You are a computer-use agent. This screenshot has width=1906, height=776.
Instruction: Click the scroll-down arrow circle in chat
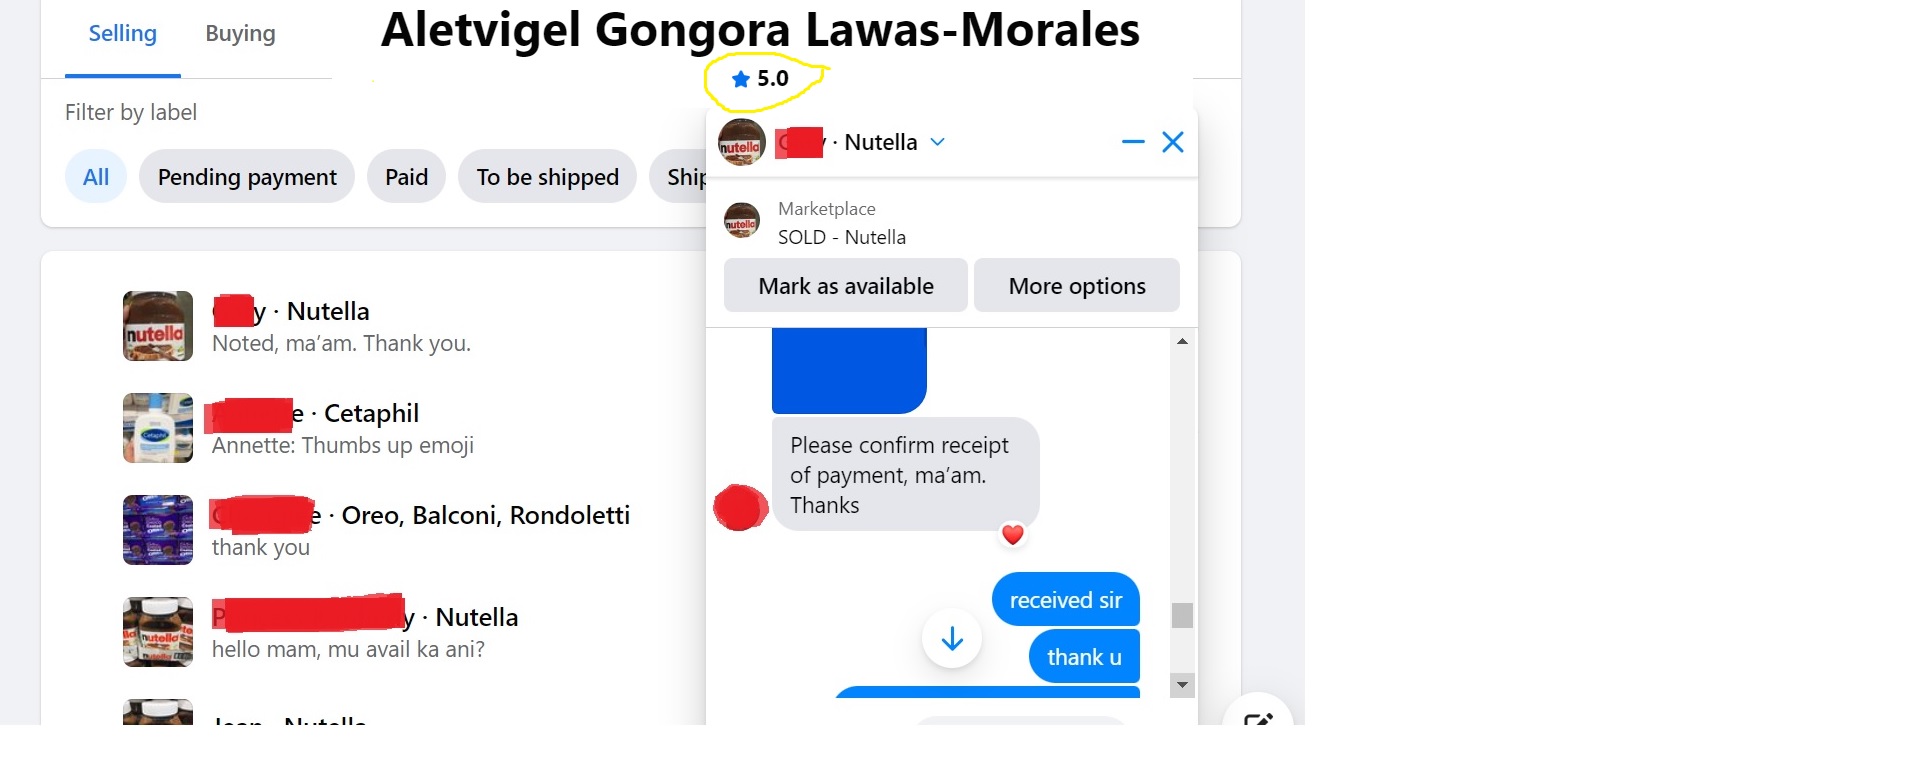952,638
